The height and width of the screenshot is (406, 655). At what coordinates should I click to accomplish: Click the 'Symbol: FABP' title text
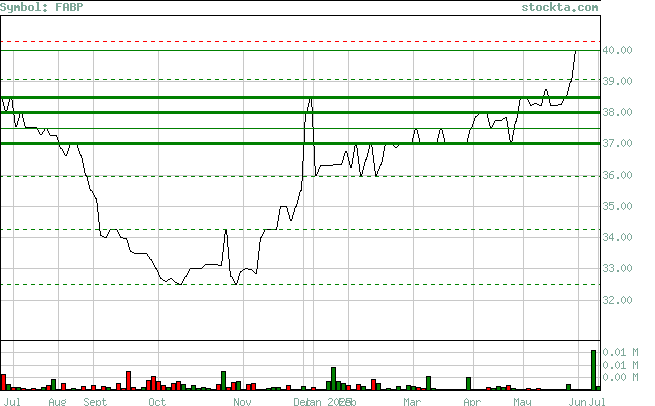41,7
